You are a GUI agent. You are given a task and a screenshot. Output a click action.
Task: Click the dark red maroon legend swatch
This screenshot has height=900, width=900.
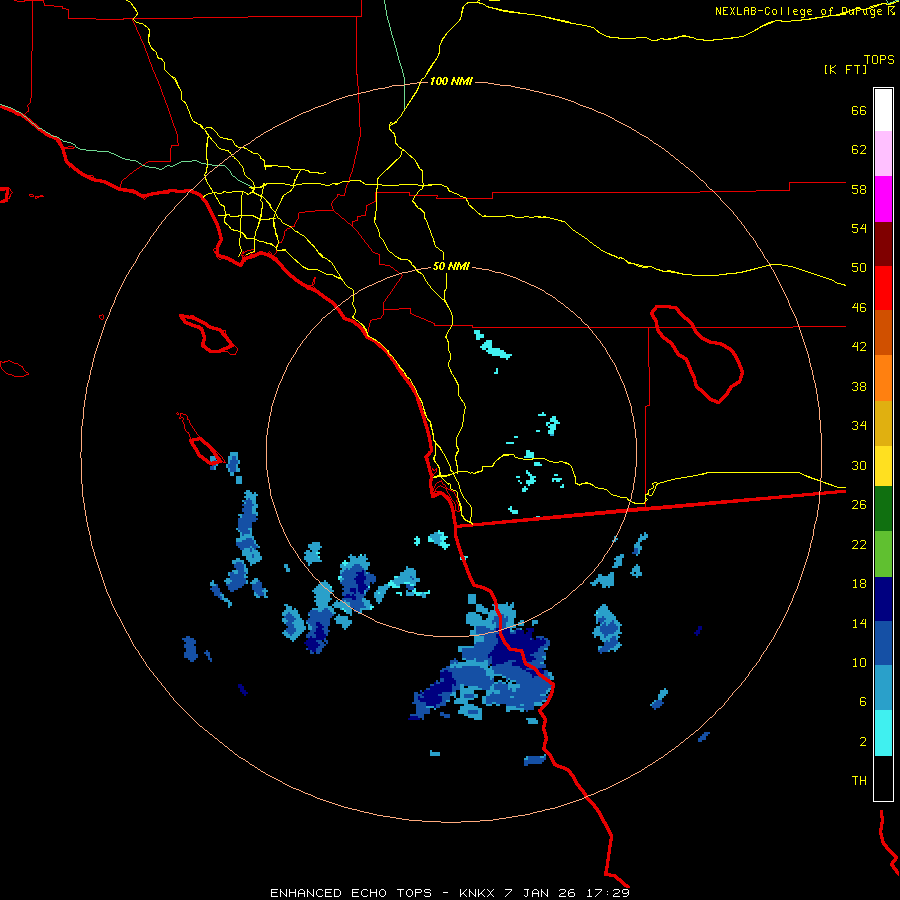tap(883, 244)
